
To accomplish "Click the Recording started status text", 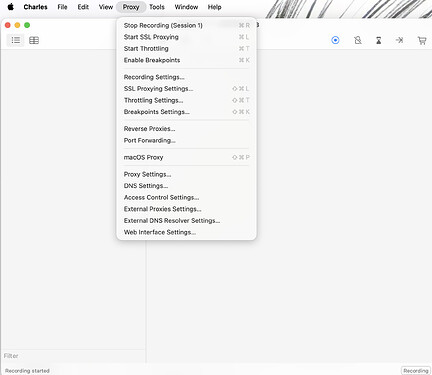I will 27,371.
